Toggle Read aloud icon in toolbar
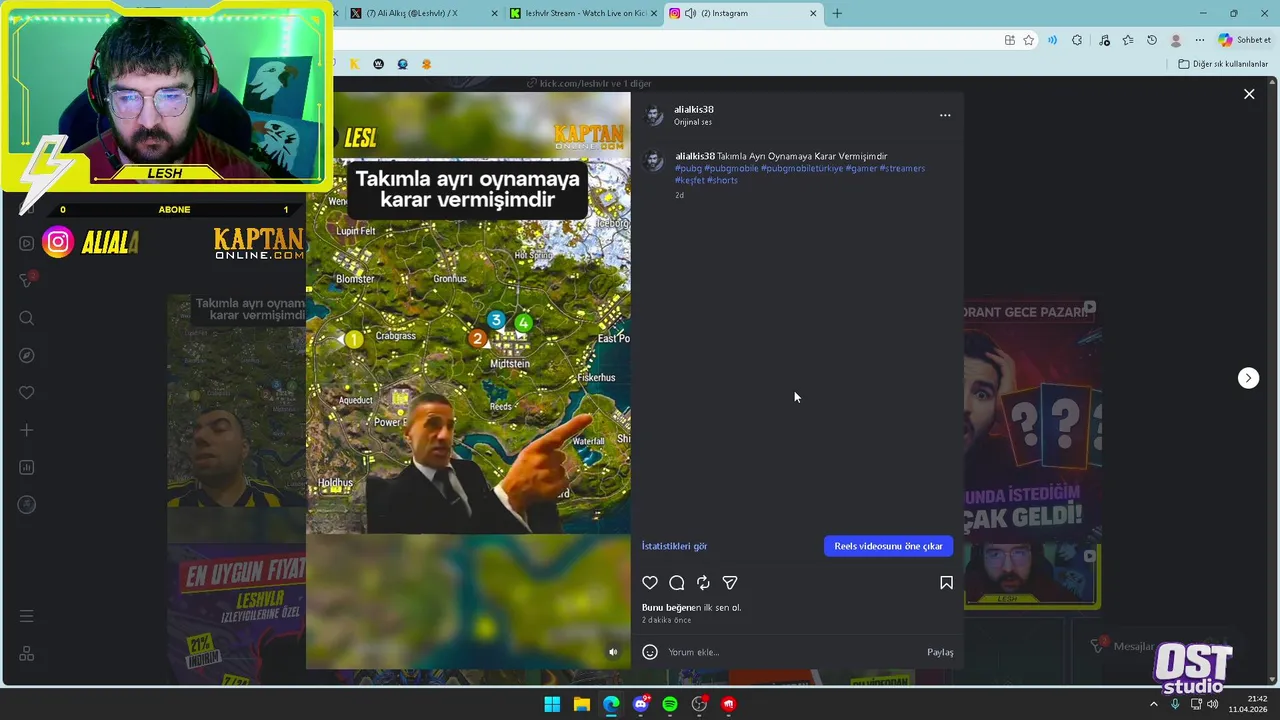The image size is (1280, 720). click(1052, 40)
